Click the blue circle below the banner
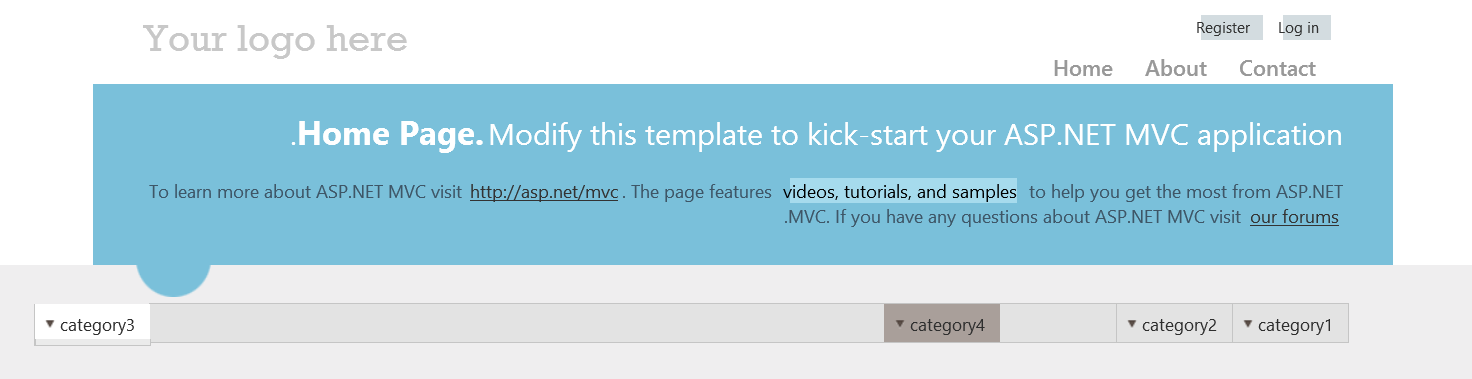Screen dimensions: 1472x379 pos(173,280)
